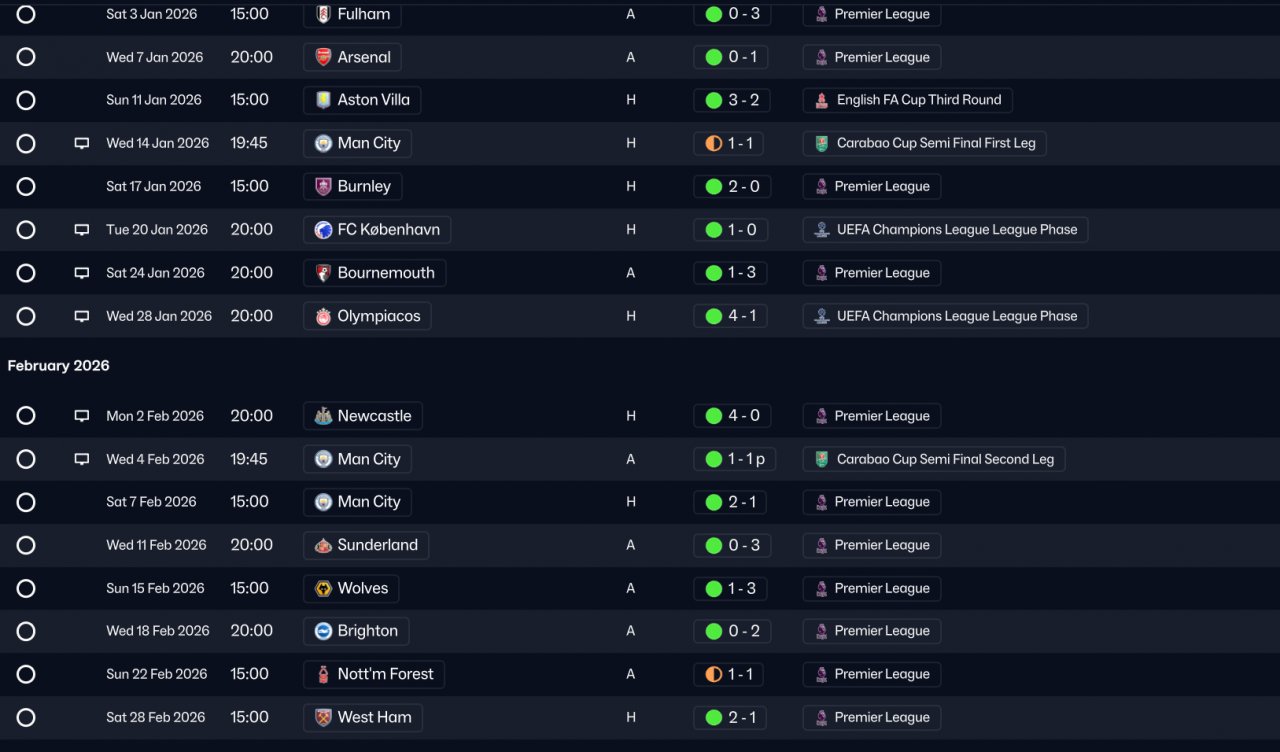Open Bournemouth team link
This screenshot has width=1280, height=752.
click(375, 273)
